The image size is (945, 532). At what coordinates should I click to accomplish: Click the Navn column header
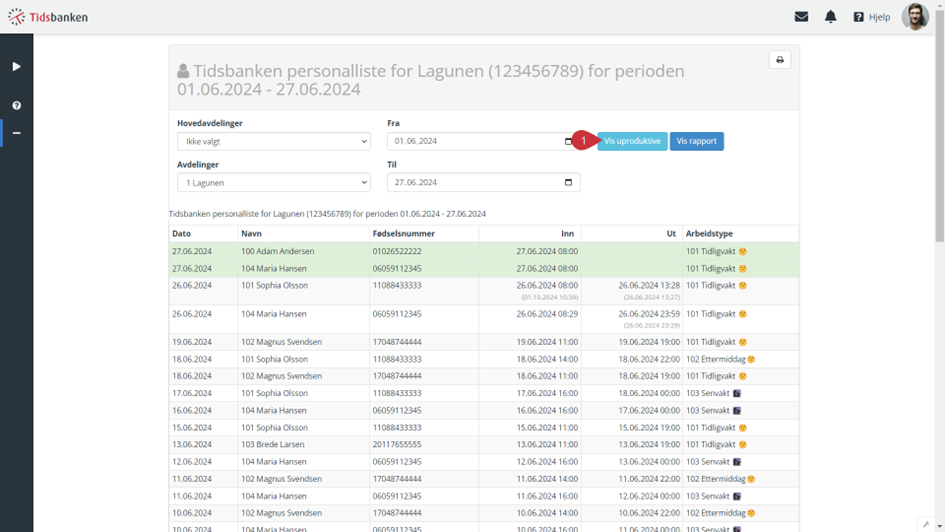pyautogui.click(x=251, y=234)
